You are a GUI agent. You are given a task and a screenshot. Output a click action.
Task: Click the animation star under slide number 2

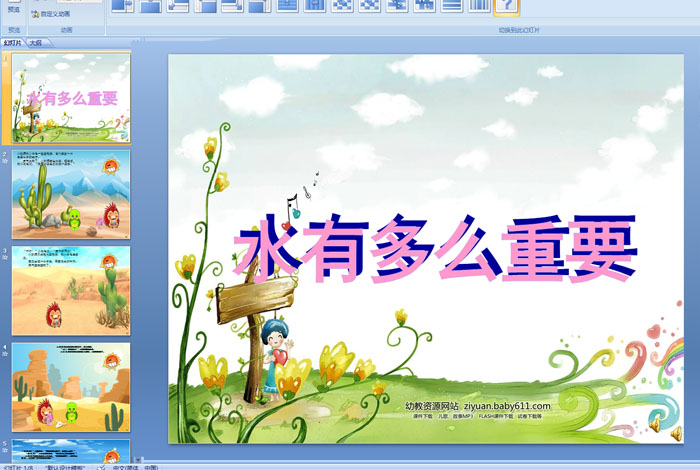(x=5, y=161)
